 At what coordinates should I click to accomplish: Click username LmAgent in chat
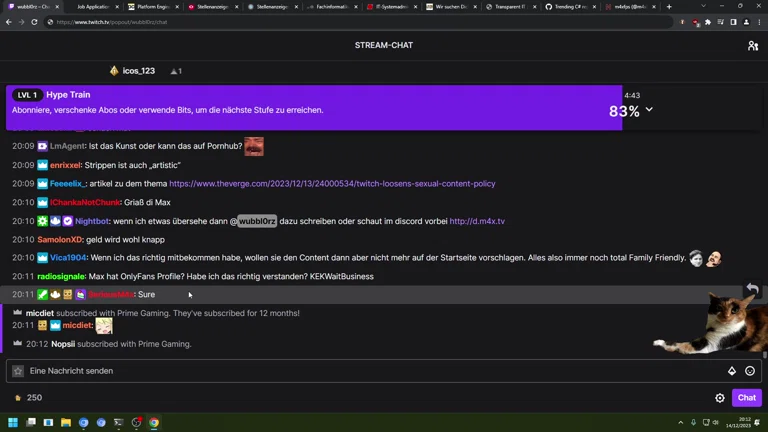tap(67, 146)
